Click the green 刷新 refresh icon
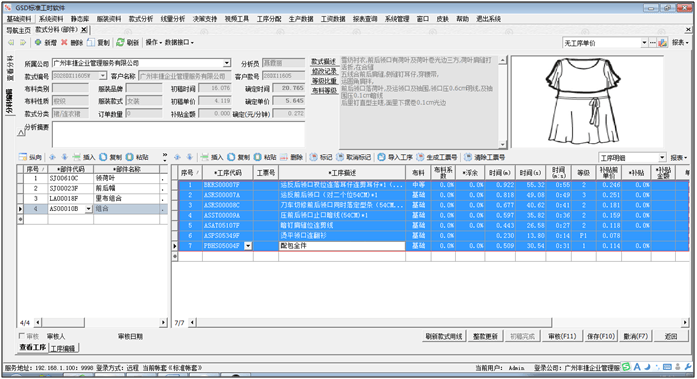697x379 pixels. click(120, 42)
